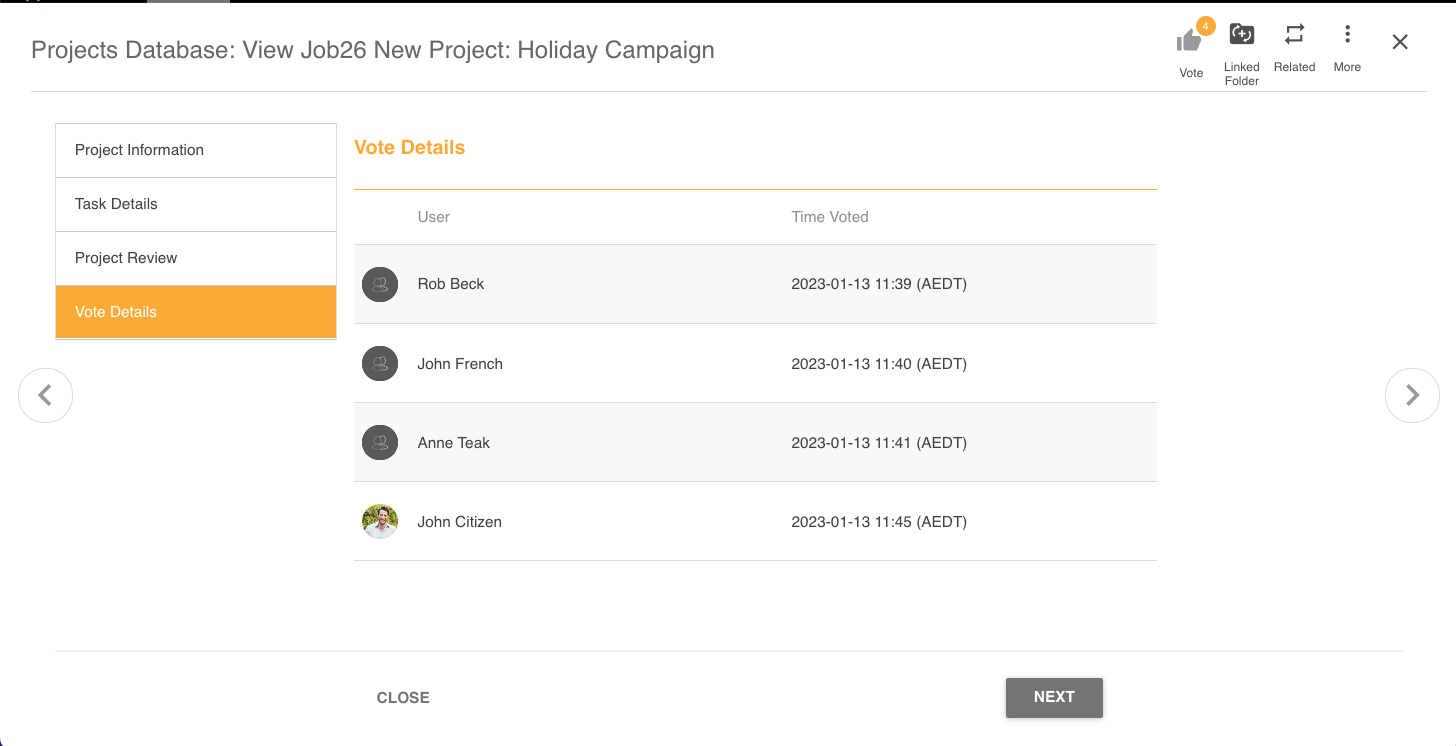Click the Related arrows icon

tap(1294, 35)
